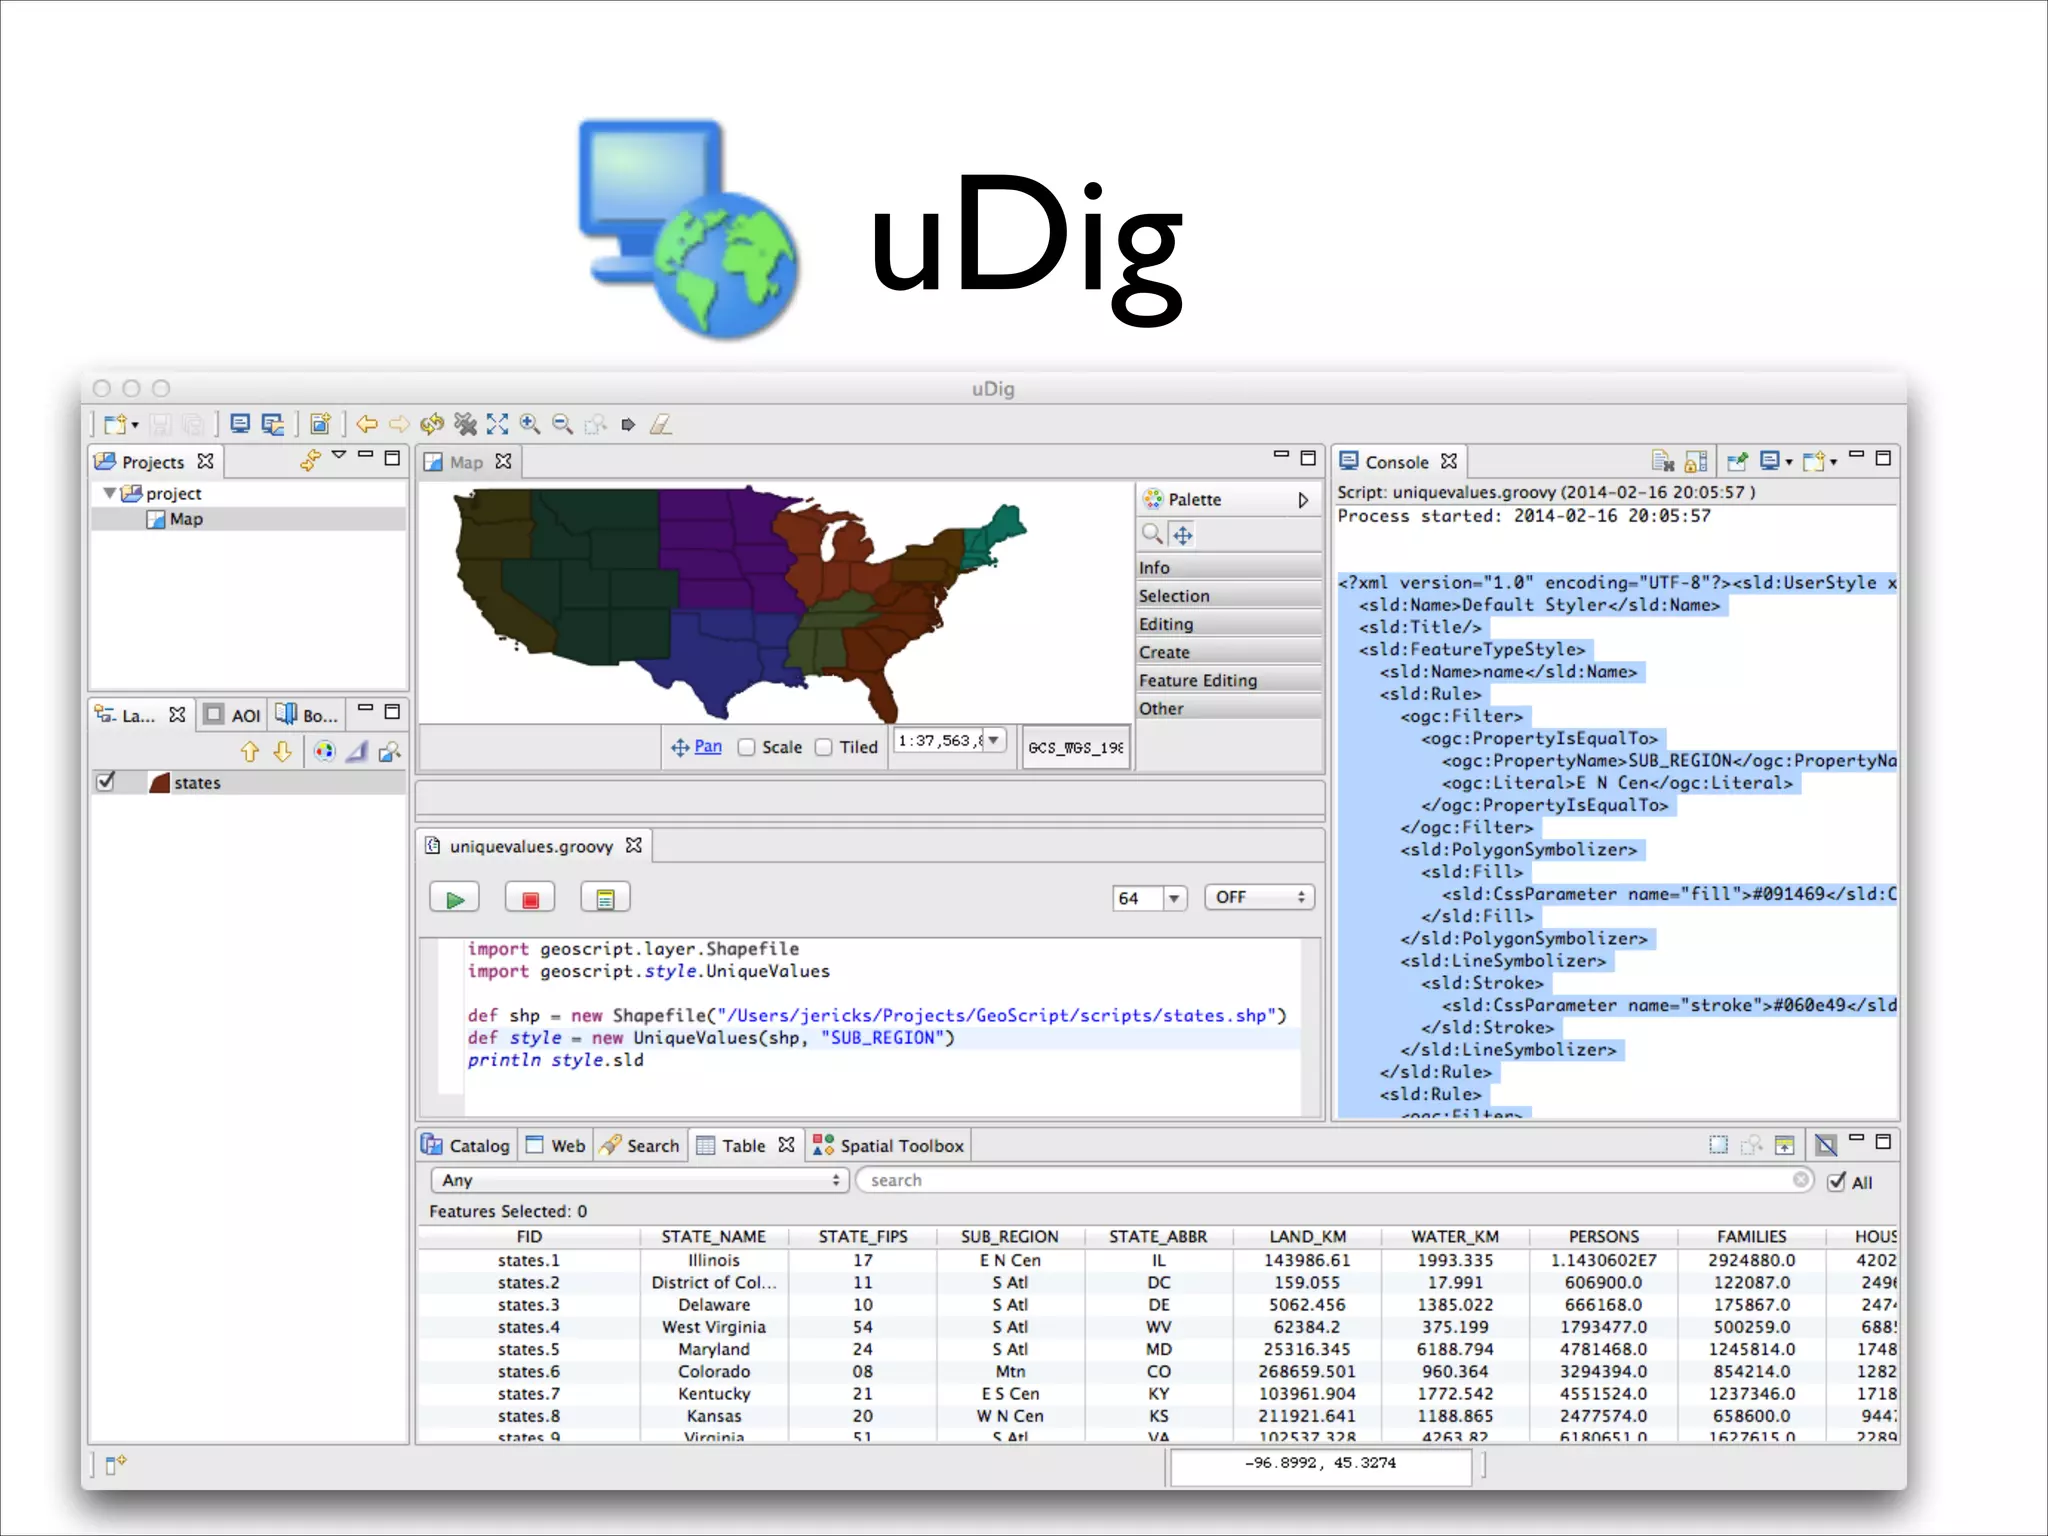The width and height of the screenshot is (2048, 1536).
Task: Open the Feature Editing palette drawer
Action: tap(1229, 680)
